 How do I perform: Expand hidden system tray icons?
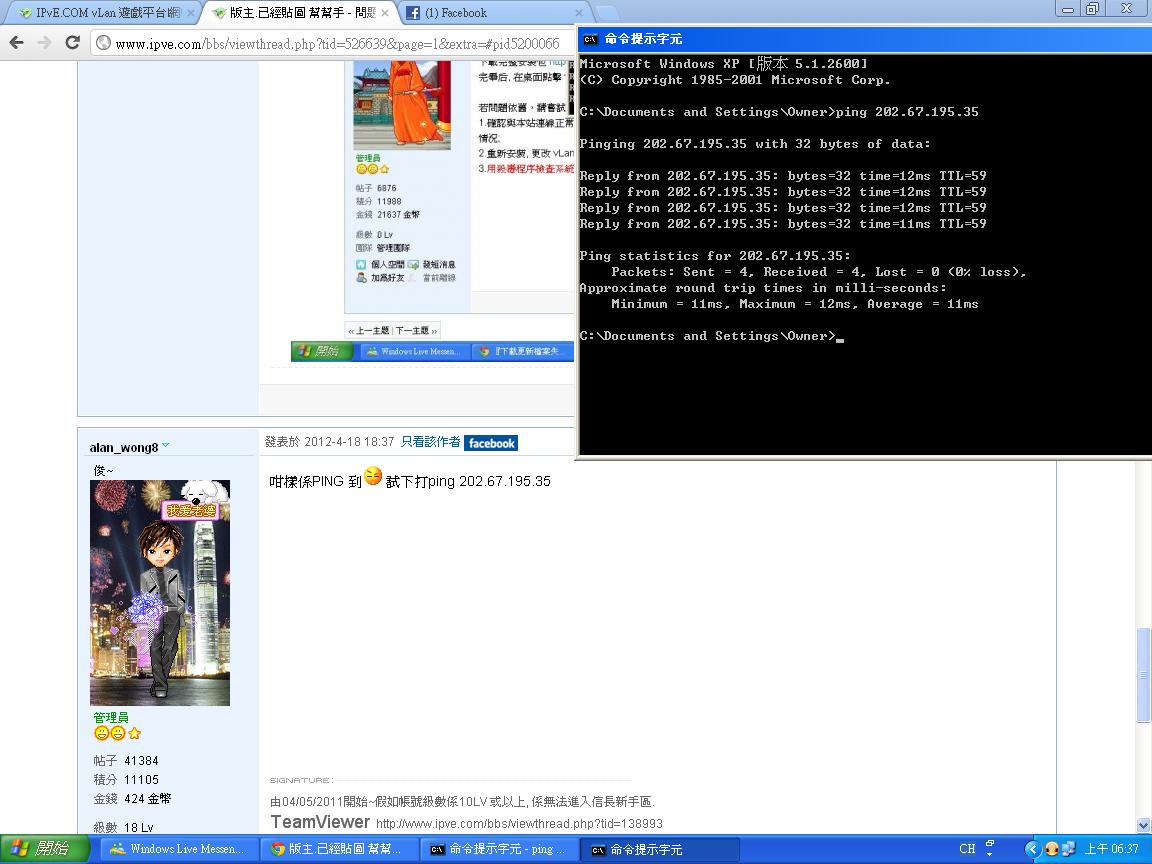click(1032, 849)
